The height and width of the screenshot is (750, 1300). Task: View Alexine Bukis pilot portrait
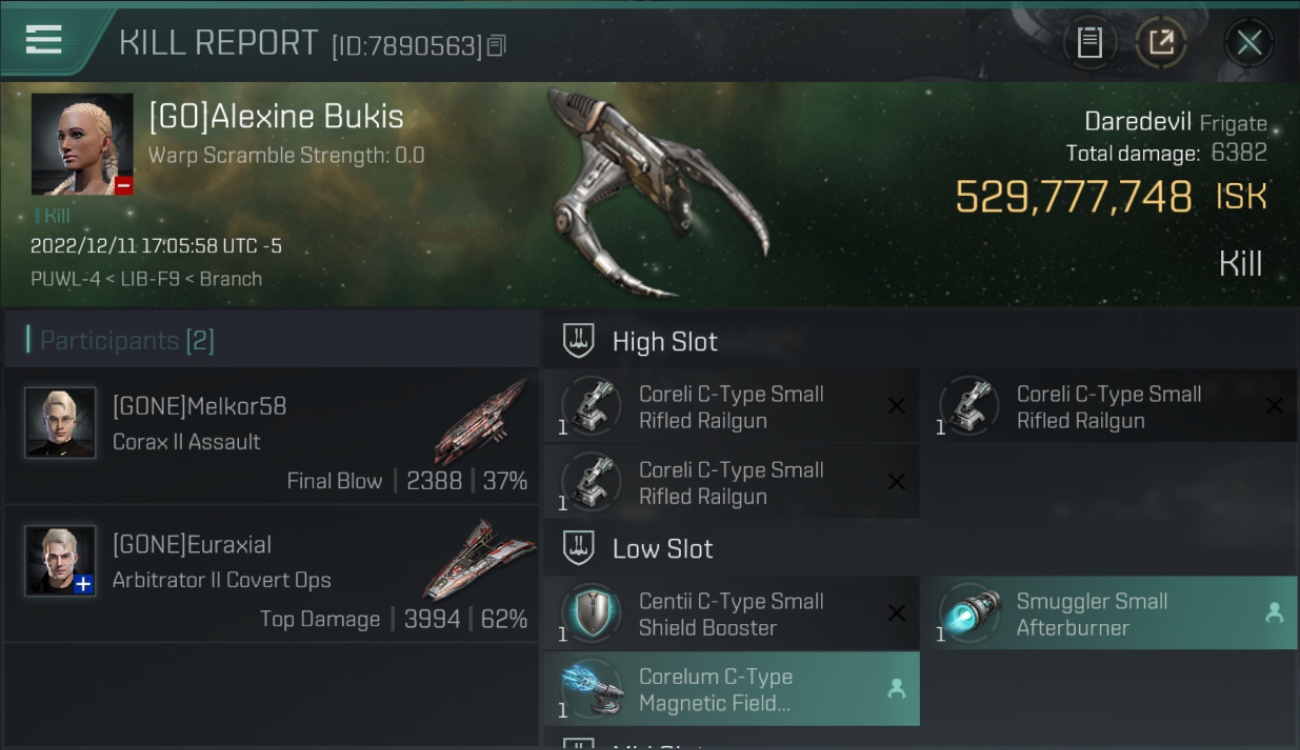[x=82, y=145]
